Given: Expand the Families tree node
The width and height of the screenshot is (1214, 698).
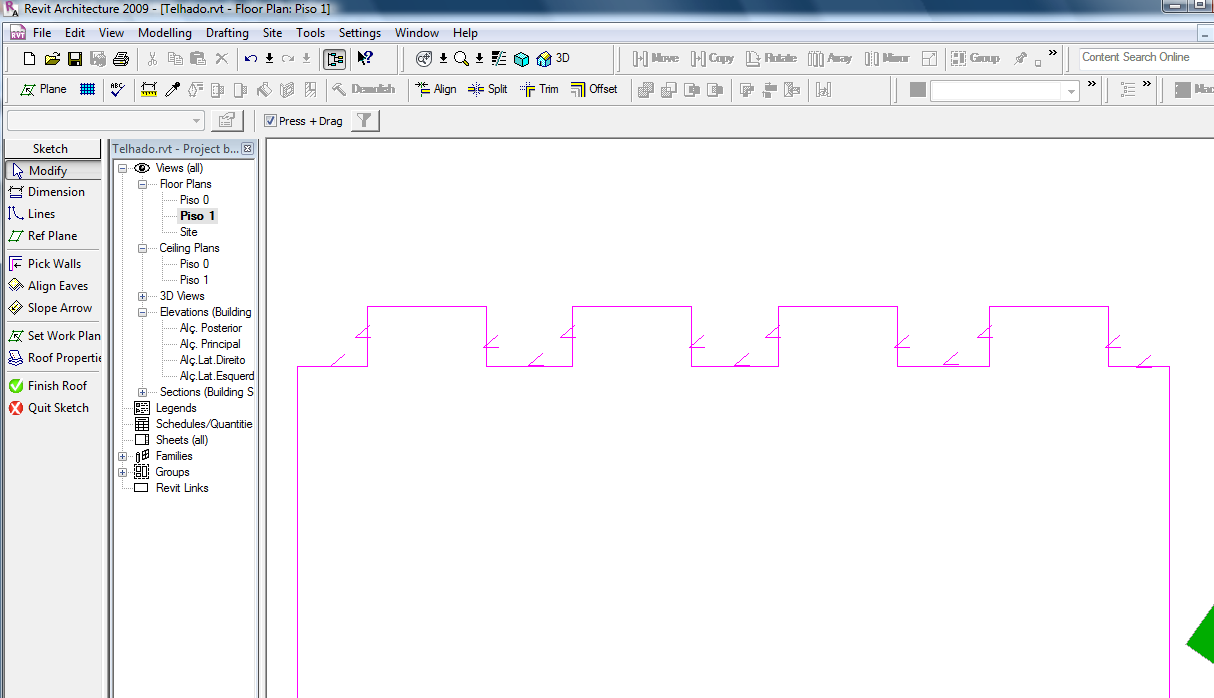Looking at the screenshot, I should (x=123, y=456).
